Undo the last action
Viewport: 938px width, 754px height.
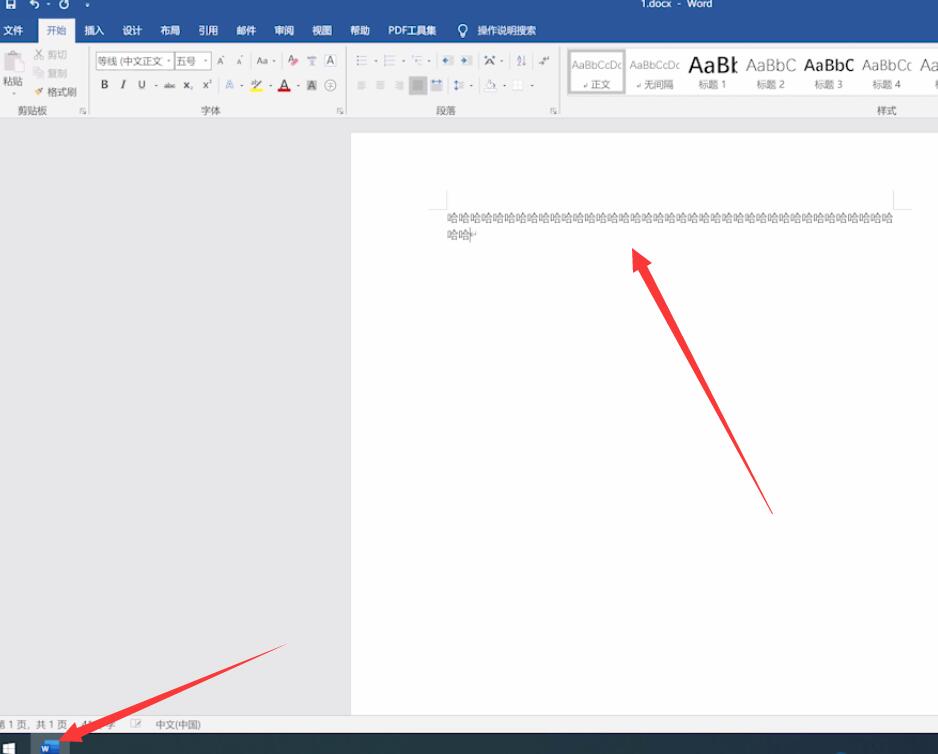pos(35,4)
